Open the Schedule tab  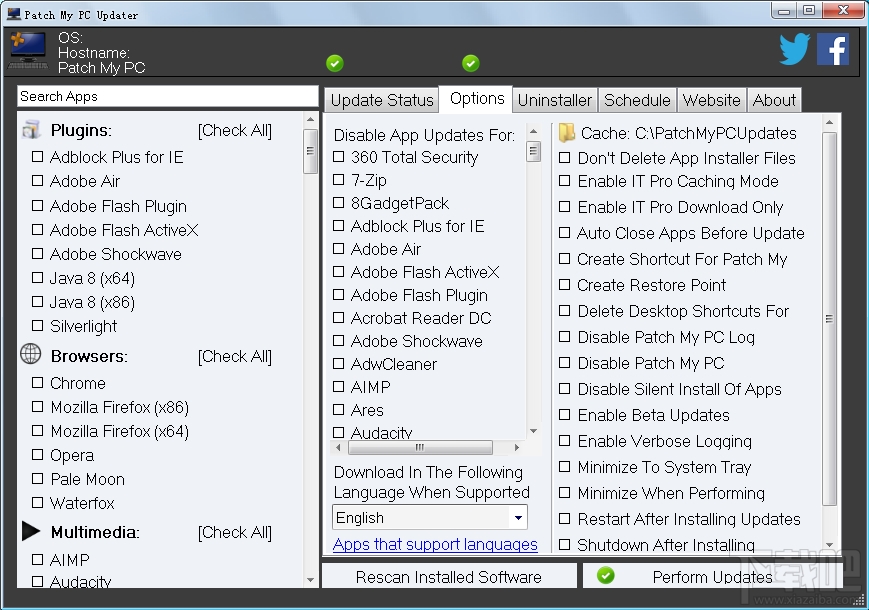tap(637, 99)
